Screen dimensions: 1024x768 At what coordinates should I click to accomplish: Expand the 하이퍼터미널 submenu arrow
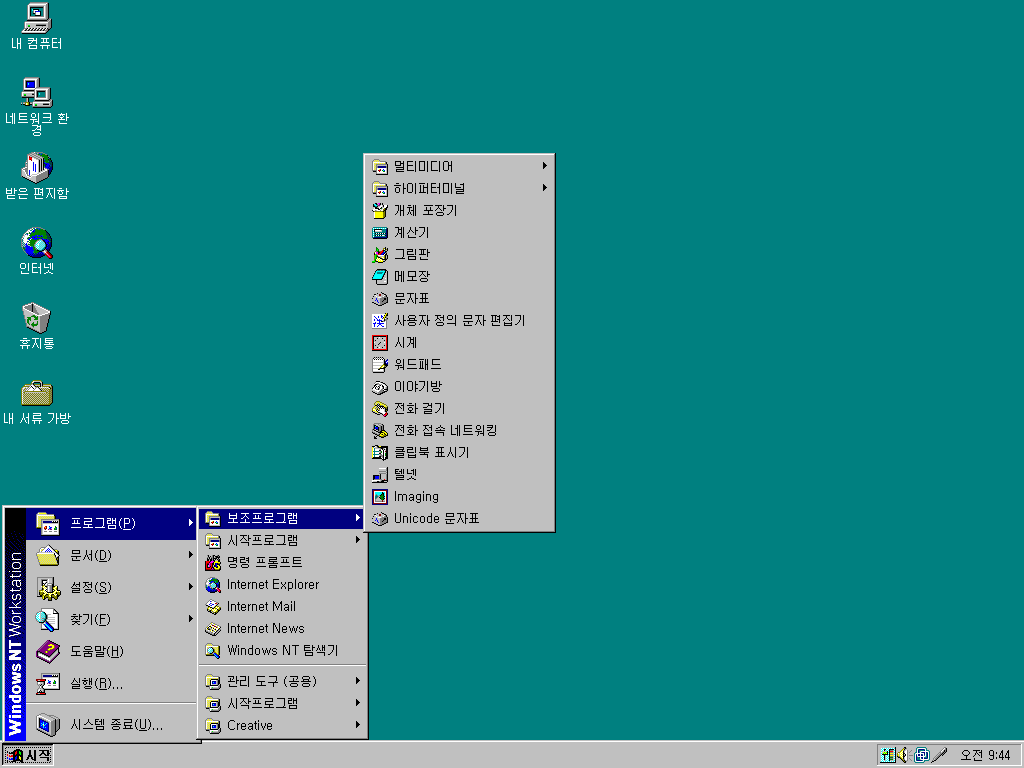[545, 188]
